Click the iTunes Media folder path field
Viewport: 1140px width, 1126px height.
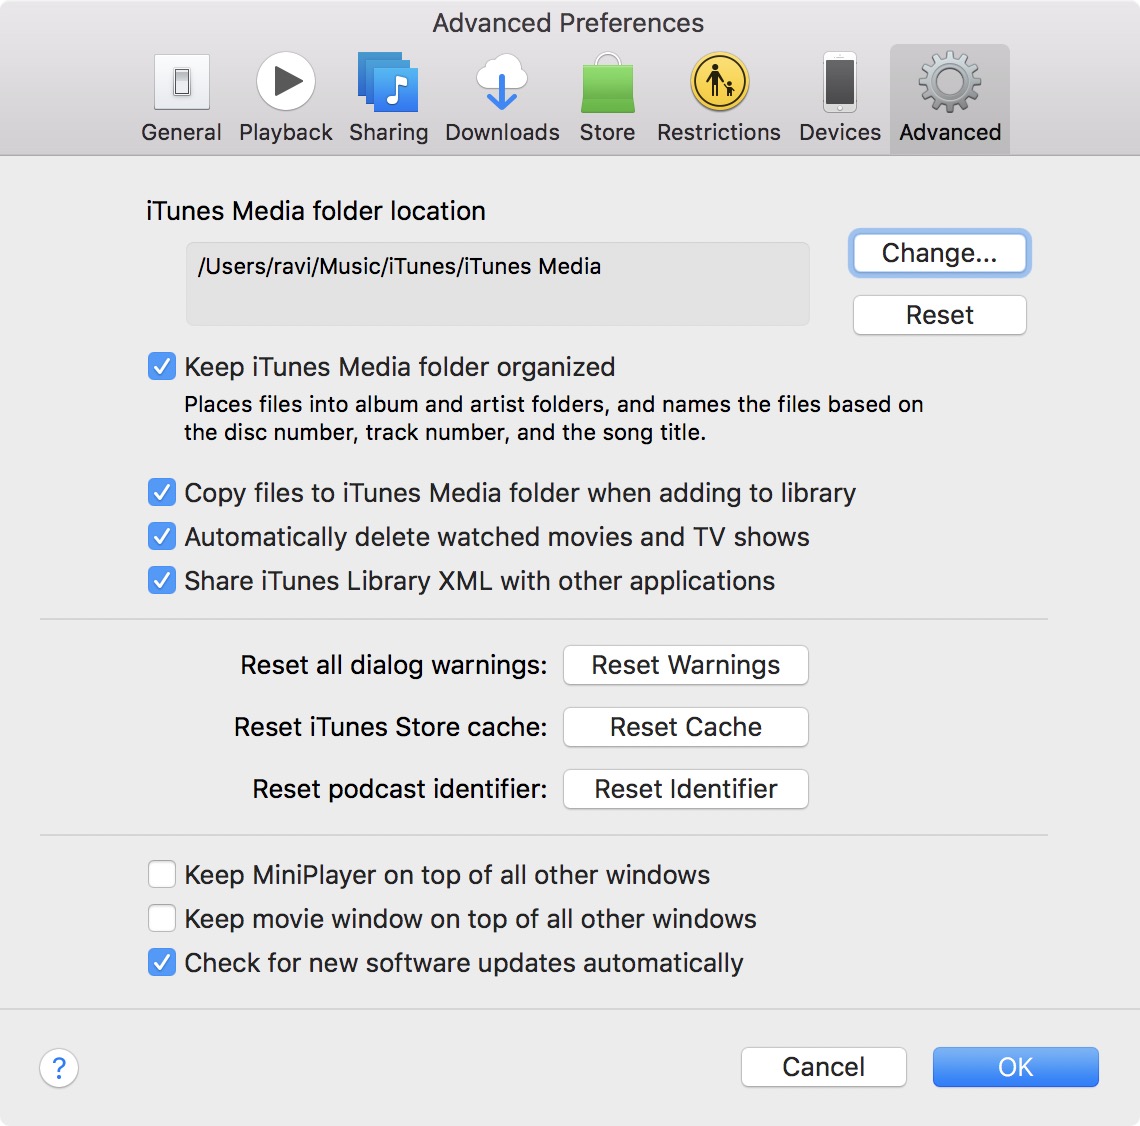pos(498,283)
